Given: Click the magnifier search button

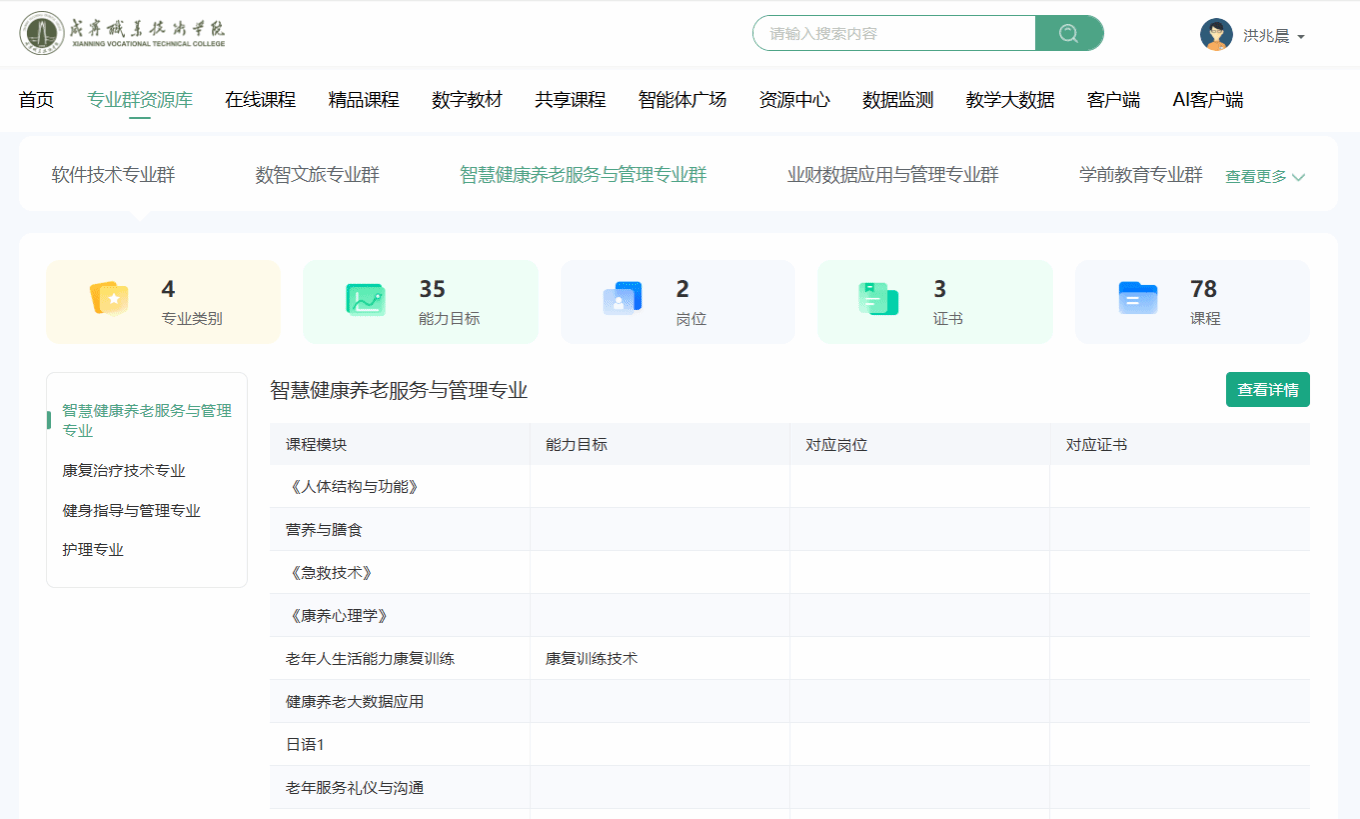Looking at the screenshot, I should click(x=1068, y=33).
